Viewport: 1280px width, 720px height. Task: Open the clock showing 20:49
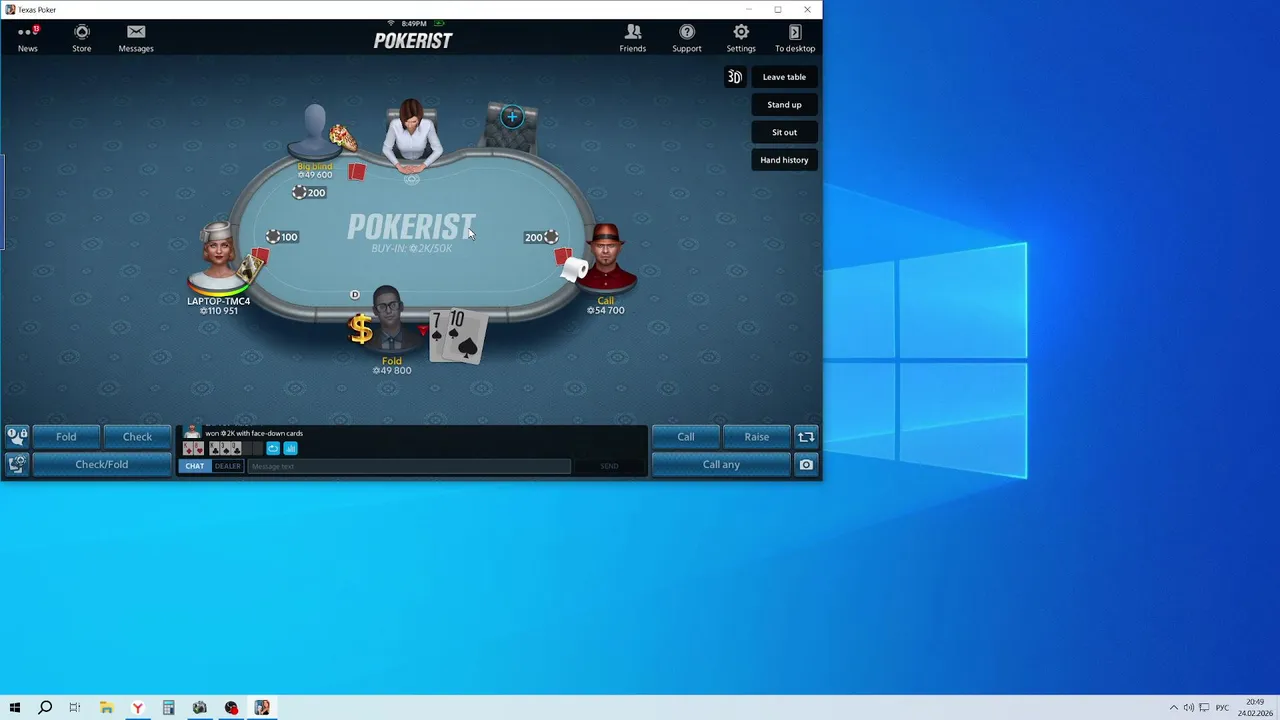point(1254,708)
